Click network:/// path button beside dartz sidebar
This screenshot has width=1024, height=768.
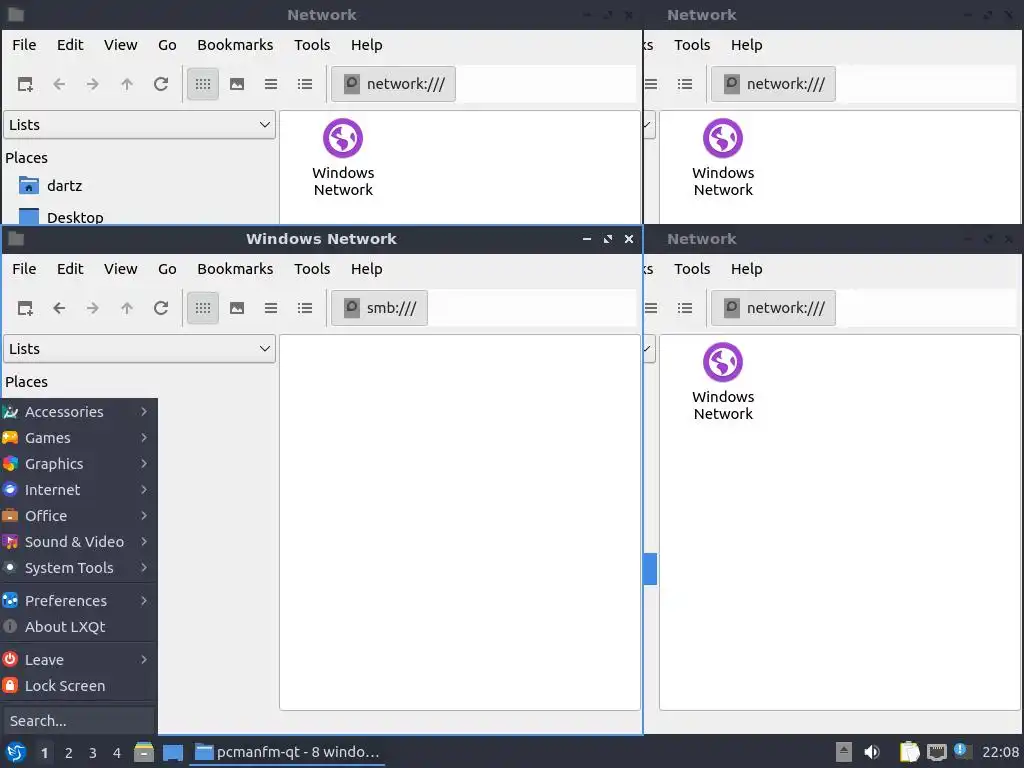[x=393, y=84]
